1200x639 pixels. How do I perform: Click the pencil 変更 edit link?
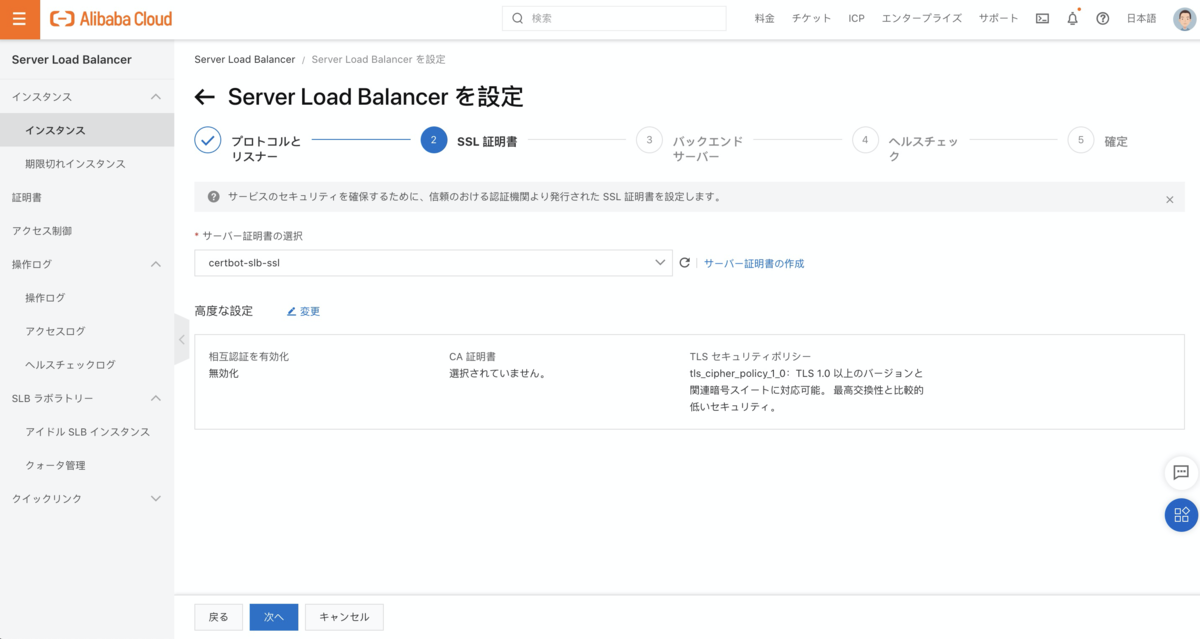(x=303, y=311)
